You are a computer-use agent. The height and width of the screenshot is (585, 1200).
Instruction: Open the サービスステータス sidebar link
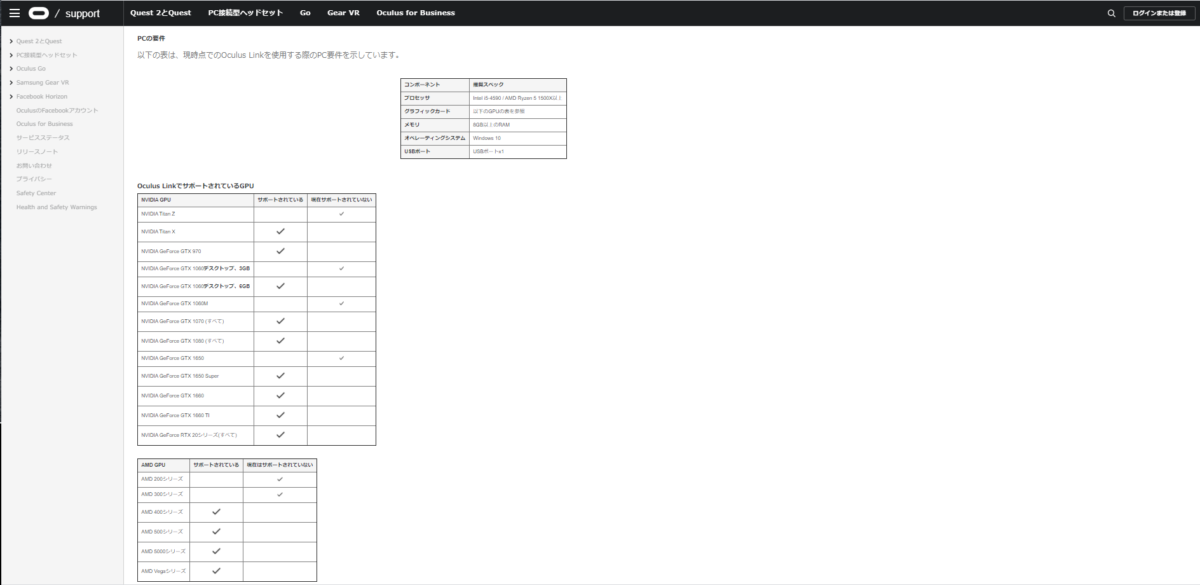pos(43,137)
